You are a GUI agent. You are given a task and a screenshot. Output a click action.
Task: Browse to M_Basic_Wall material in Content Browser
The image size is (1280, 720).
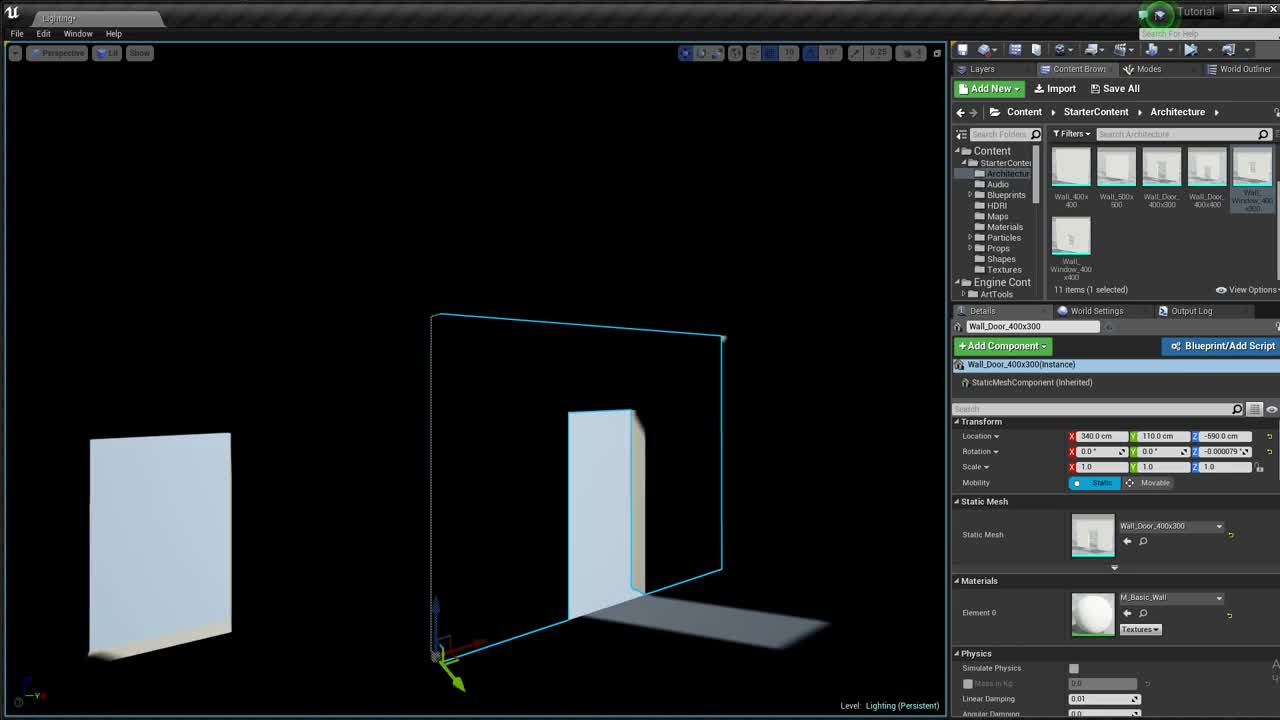[1143, 613]
